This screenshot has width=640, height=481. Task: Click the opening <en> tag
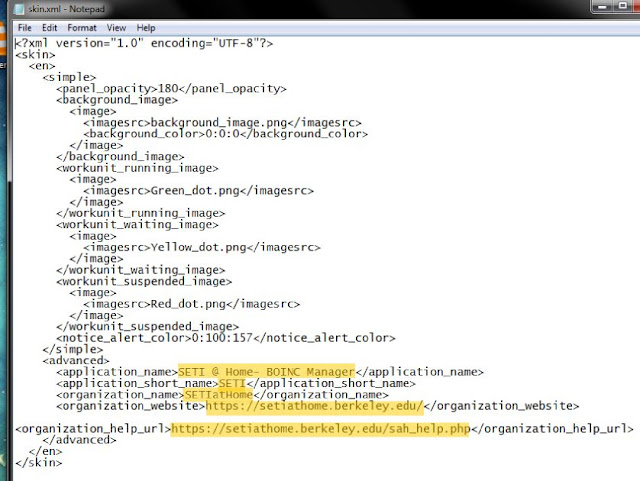(42, 66)
